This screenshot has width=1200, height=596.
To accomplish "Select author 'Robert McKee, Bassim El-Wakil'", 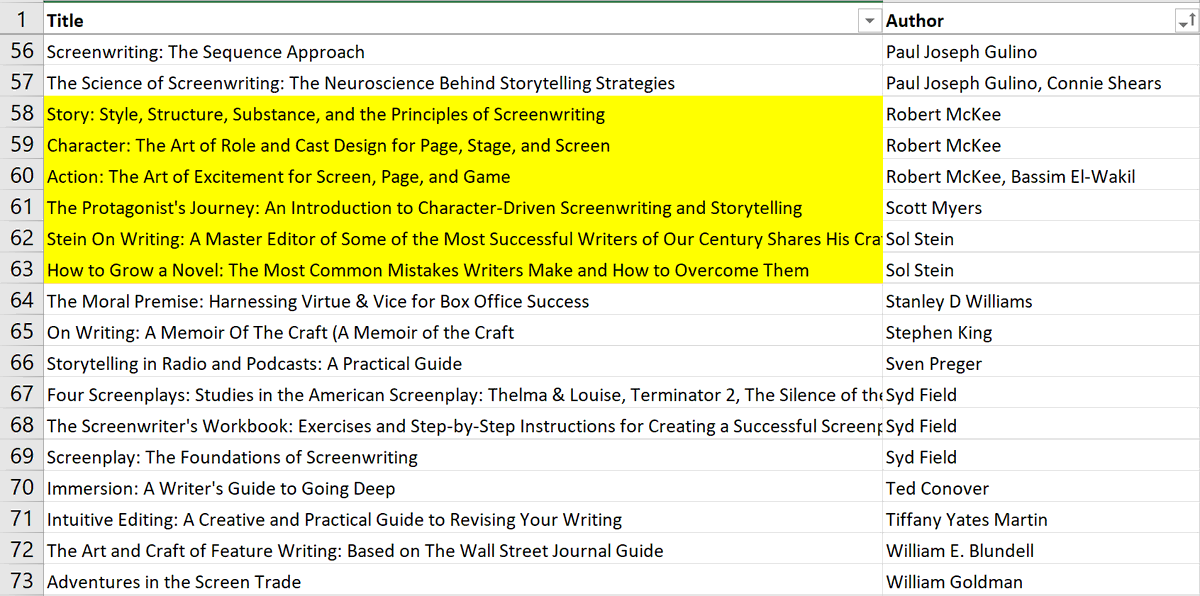I will tap(1041, 177).
